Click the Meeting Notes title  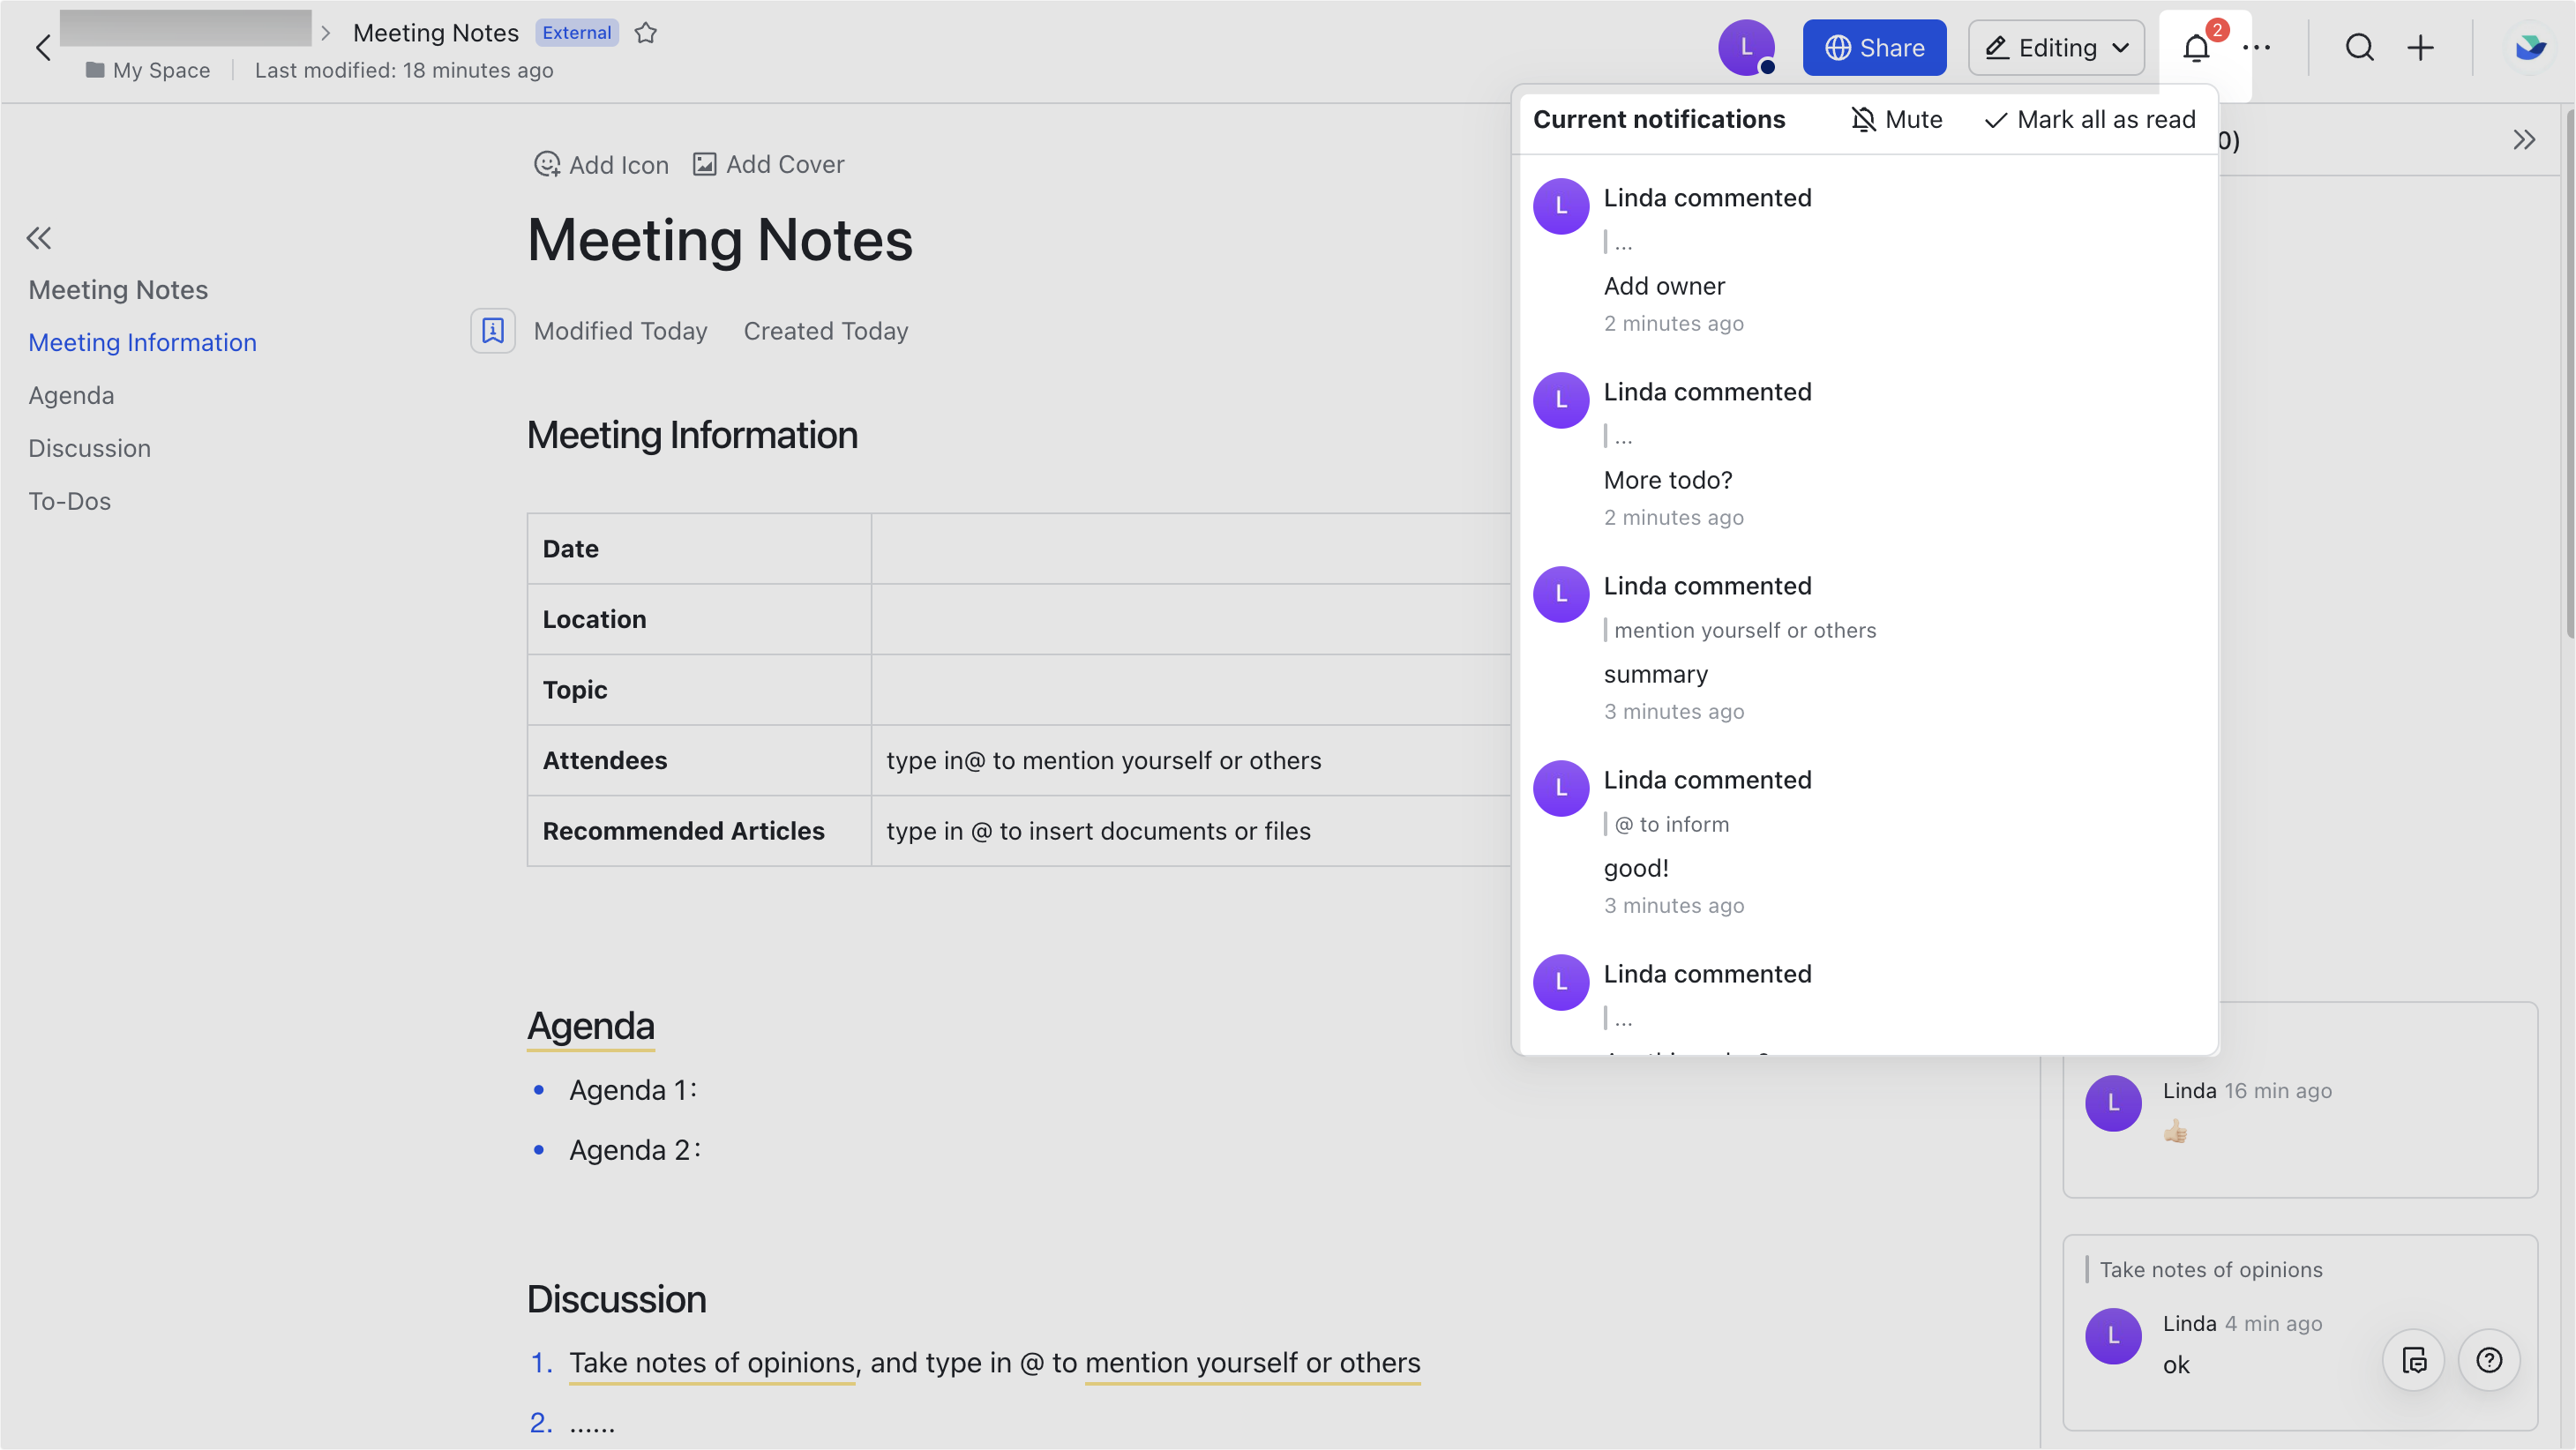pos(719,241)
